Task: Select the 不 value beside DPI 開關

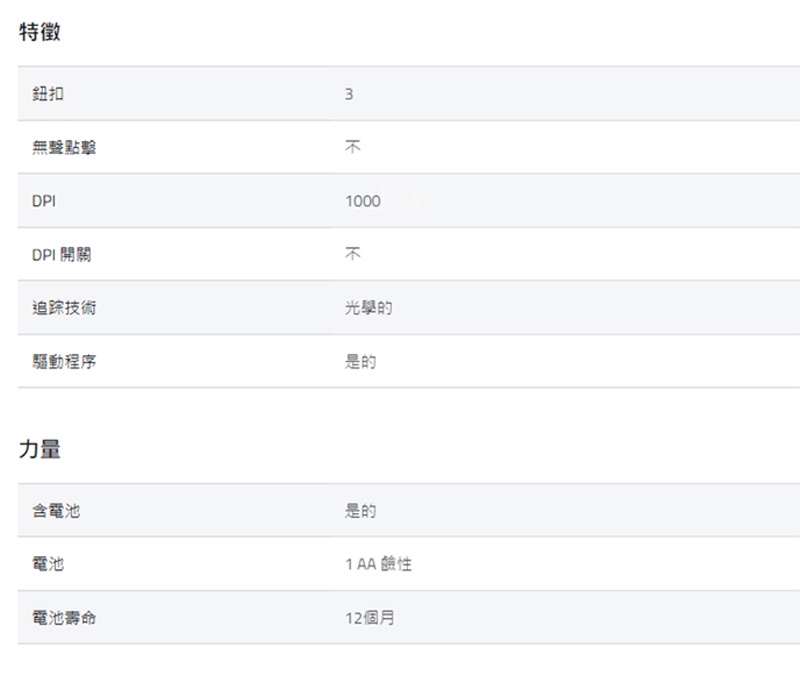Action: 353,255
